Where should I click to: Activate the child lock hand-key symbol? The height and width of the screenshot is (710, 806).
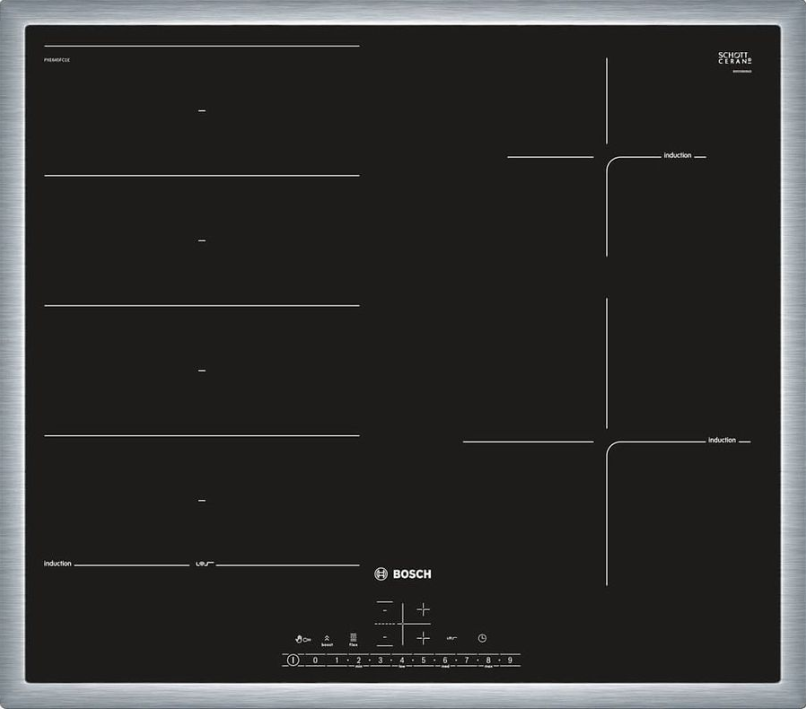pyautogui.click(x=304, y=637)
